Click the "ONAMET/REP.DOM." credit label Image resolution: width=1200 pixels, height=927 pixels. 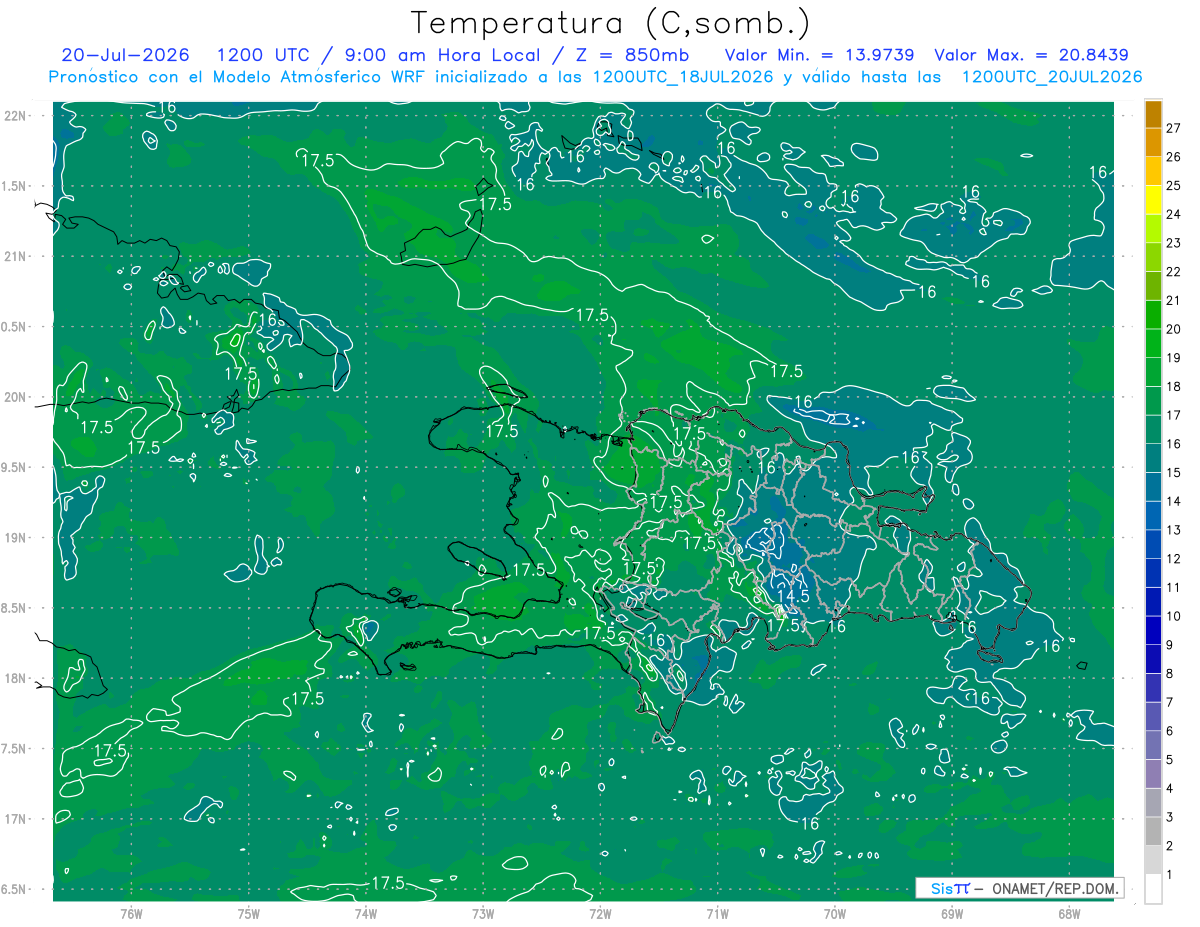point(1055,888)
